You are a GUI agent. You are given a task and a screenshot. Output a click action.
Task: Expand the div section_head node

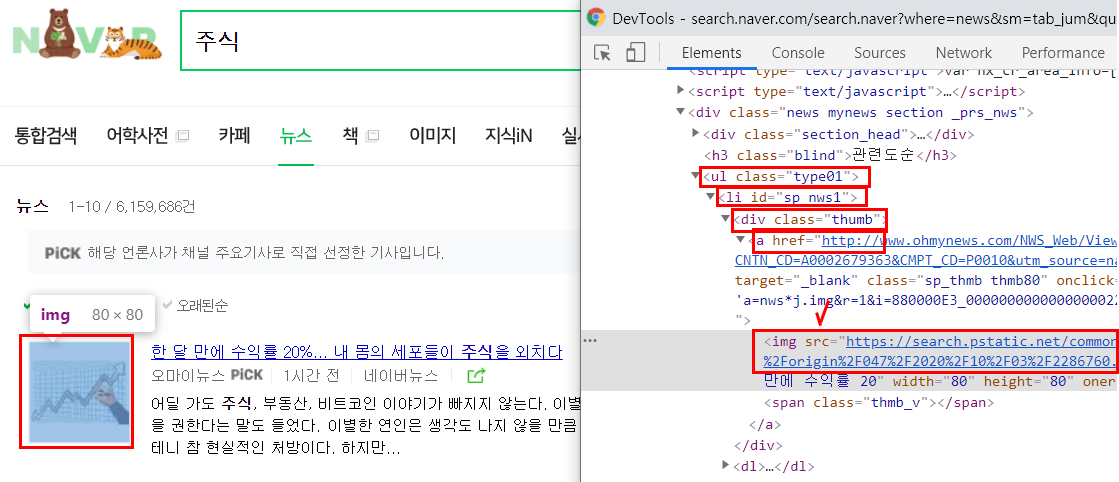pyautogui.click(x=696, y=134)
